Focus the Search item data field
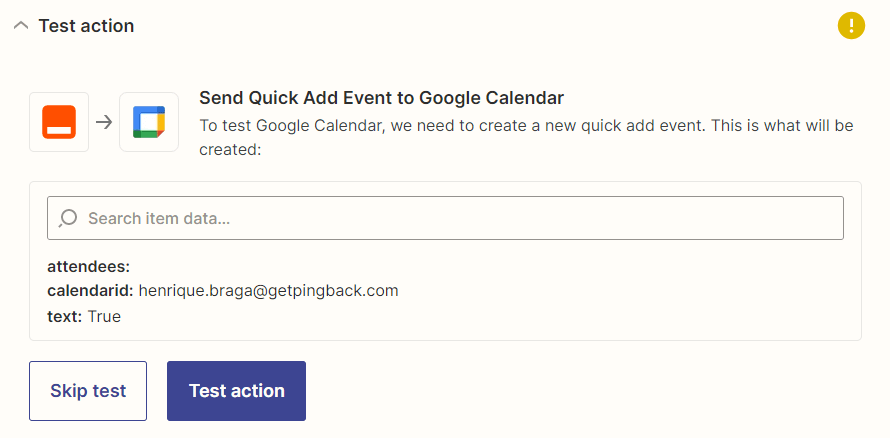This screenshot has width=890, height=438. pyautogui.click(x=450, y=218)
